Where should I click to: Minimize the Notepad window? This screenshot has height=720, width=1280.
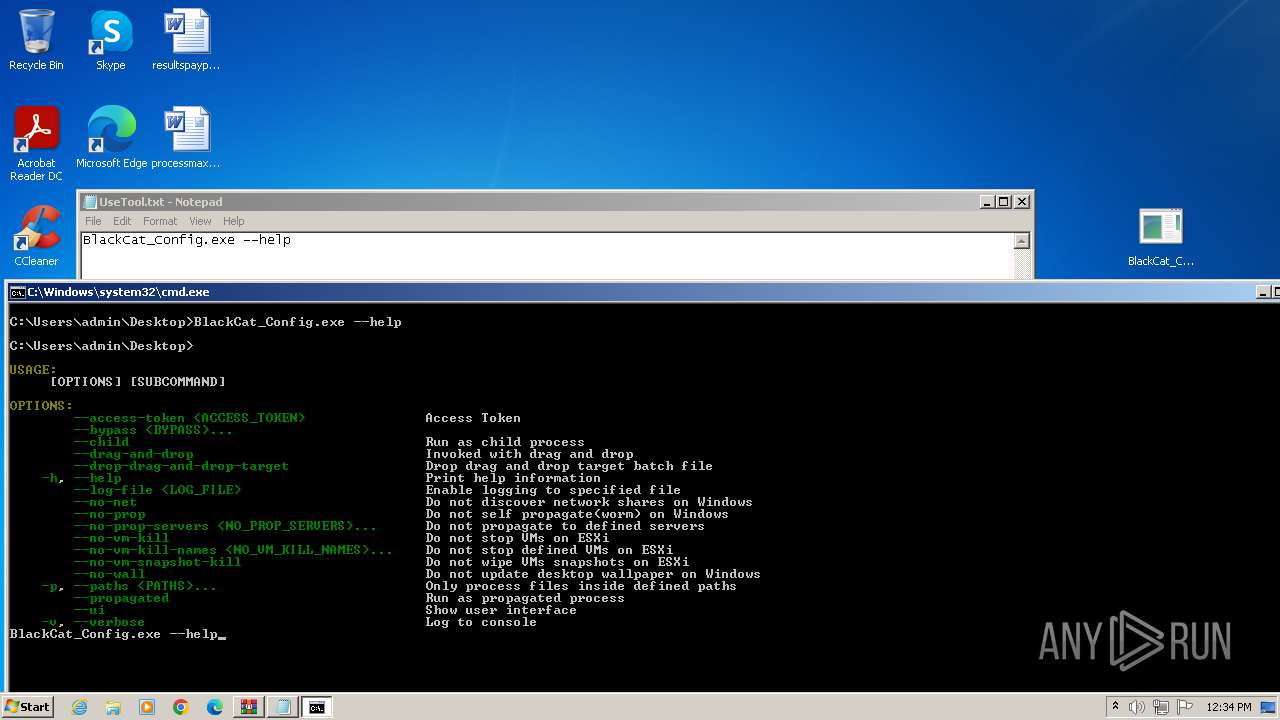987,201
